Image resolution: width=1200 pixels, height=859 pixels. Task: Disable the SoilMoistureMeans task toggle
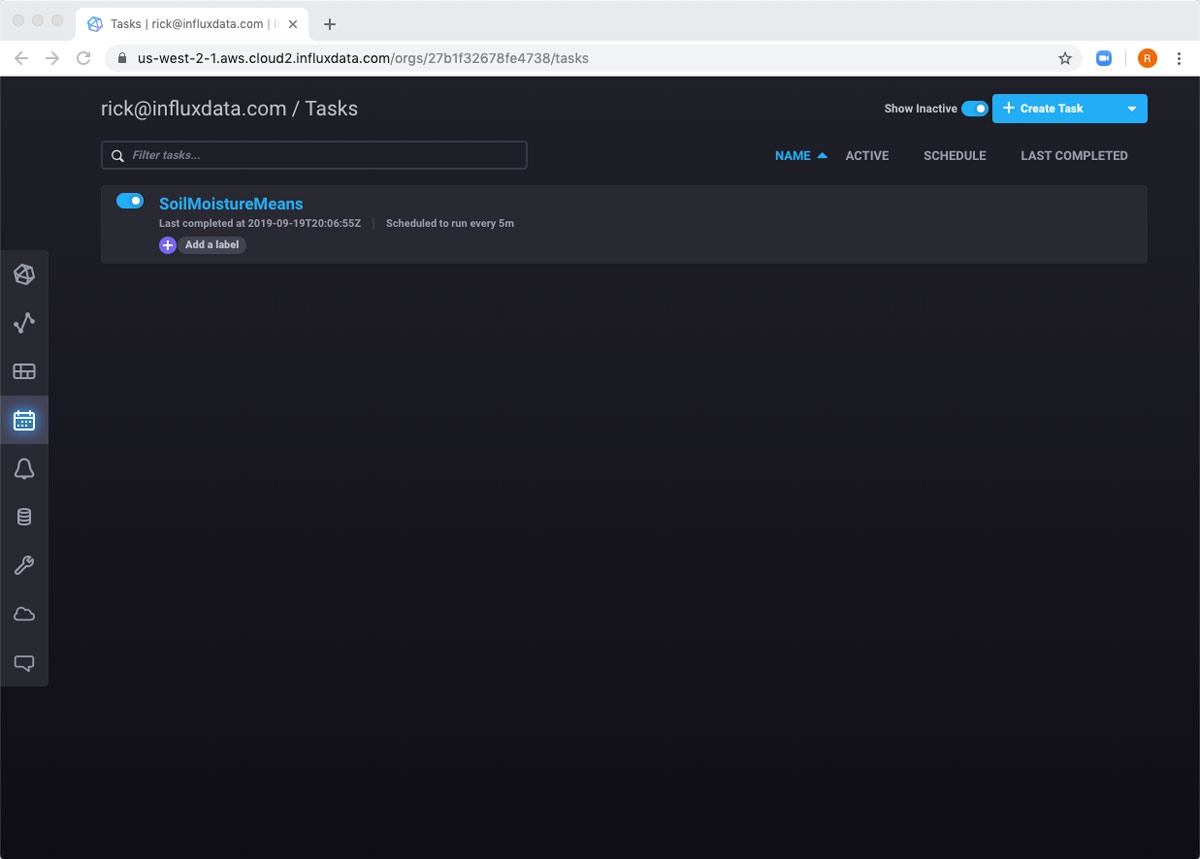pos(130,201)
